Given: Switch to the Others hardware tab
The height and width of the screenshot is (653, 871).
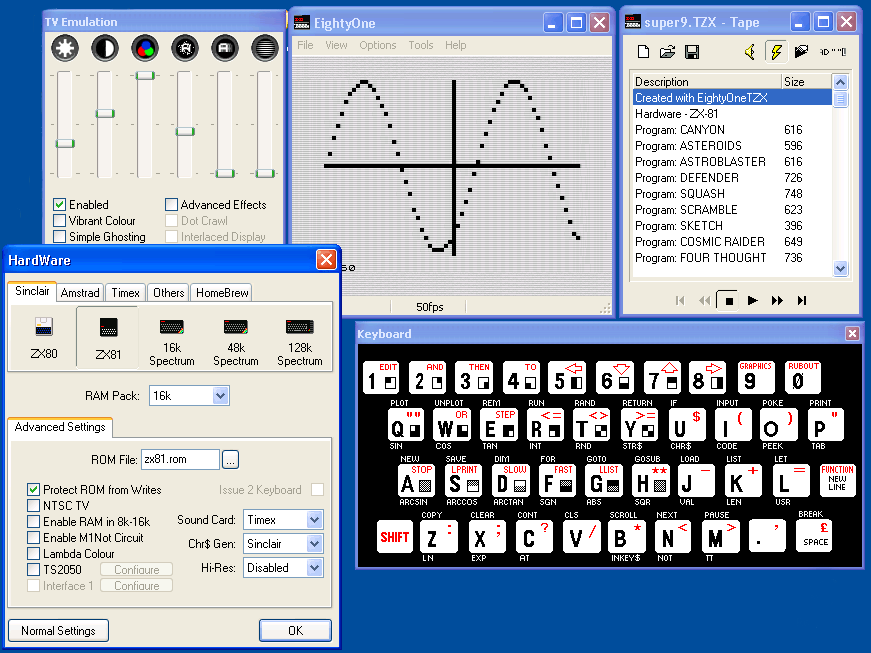Looking at the screenshot, I should click(168, 293).
